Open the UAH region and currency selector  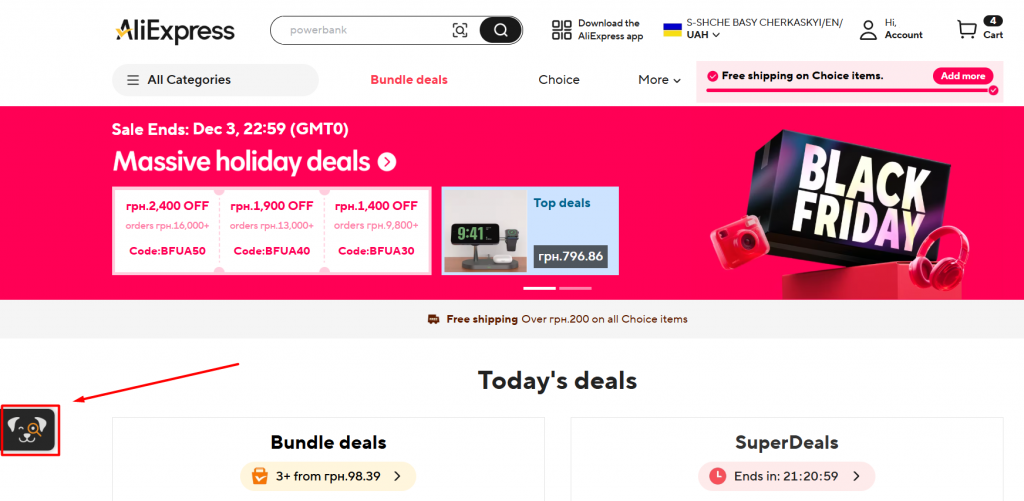[x=704, y=35]
